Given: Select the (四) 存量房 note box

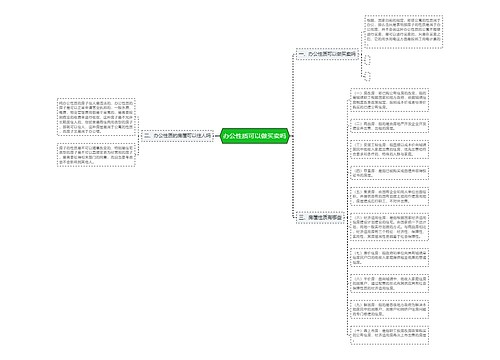Looking at the screenshot, I should 389,173.
